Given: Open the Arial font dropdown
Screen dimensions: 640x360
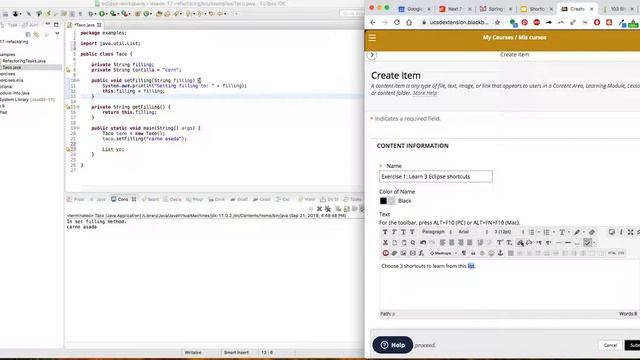Looking at the screenshot, I should pos(473,232).
